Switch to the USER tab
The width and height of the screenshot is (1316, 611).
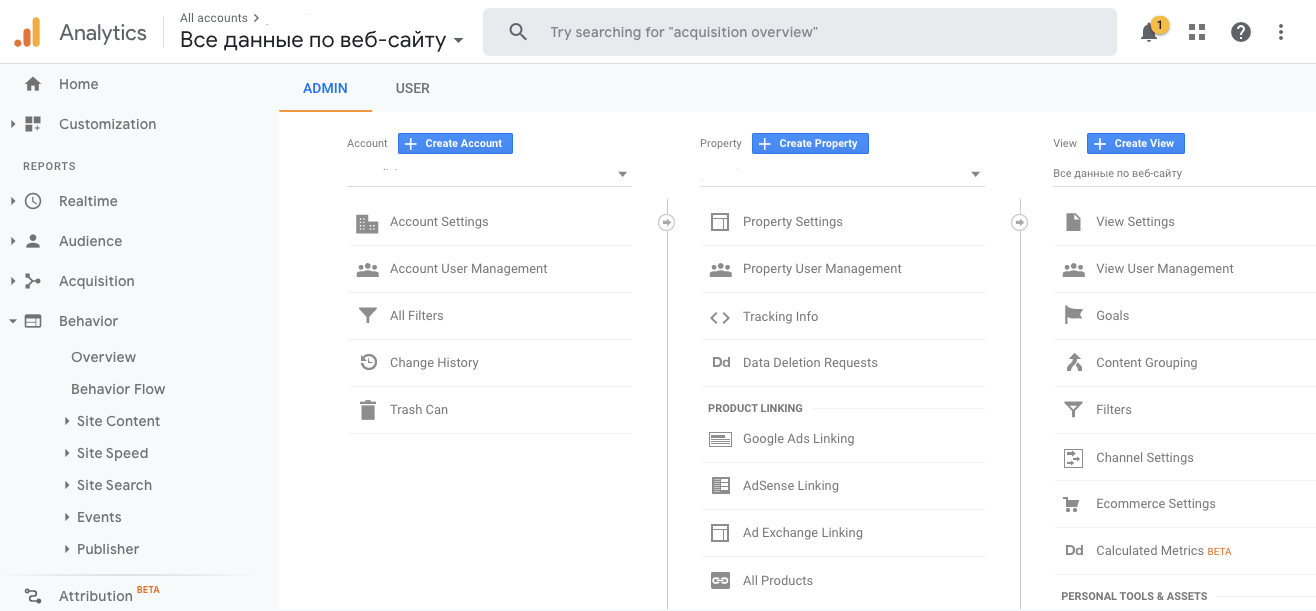click(412, 88)
